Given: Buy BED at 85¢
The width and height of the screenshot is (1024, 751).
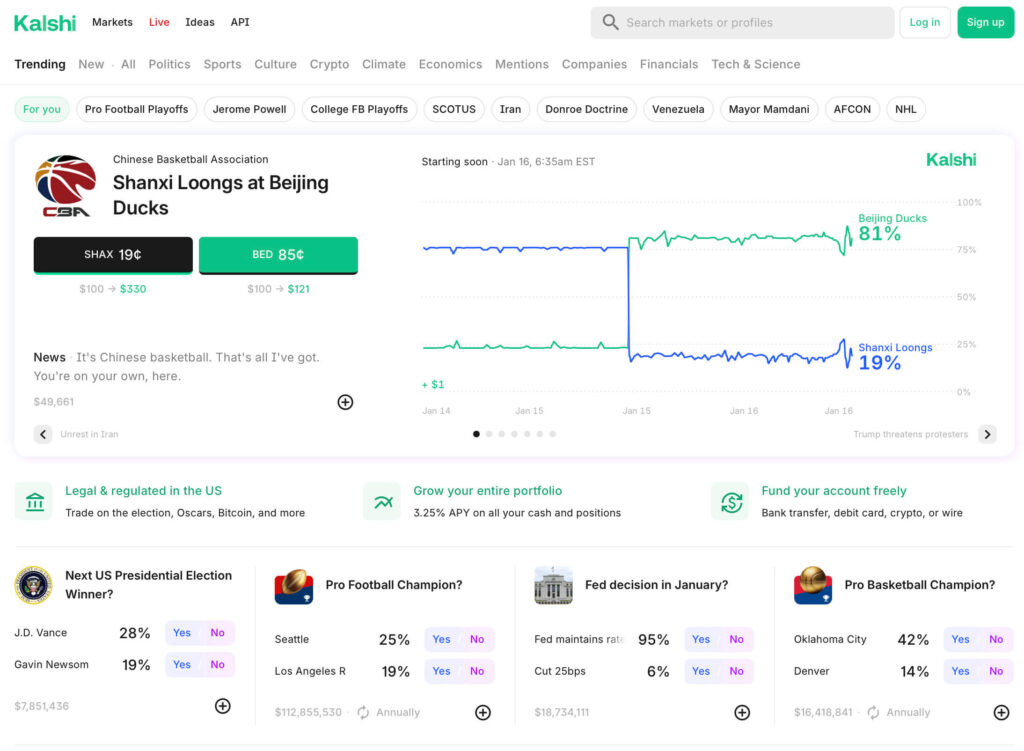Looking at the screenshot, I should click(278, 255).
